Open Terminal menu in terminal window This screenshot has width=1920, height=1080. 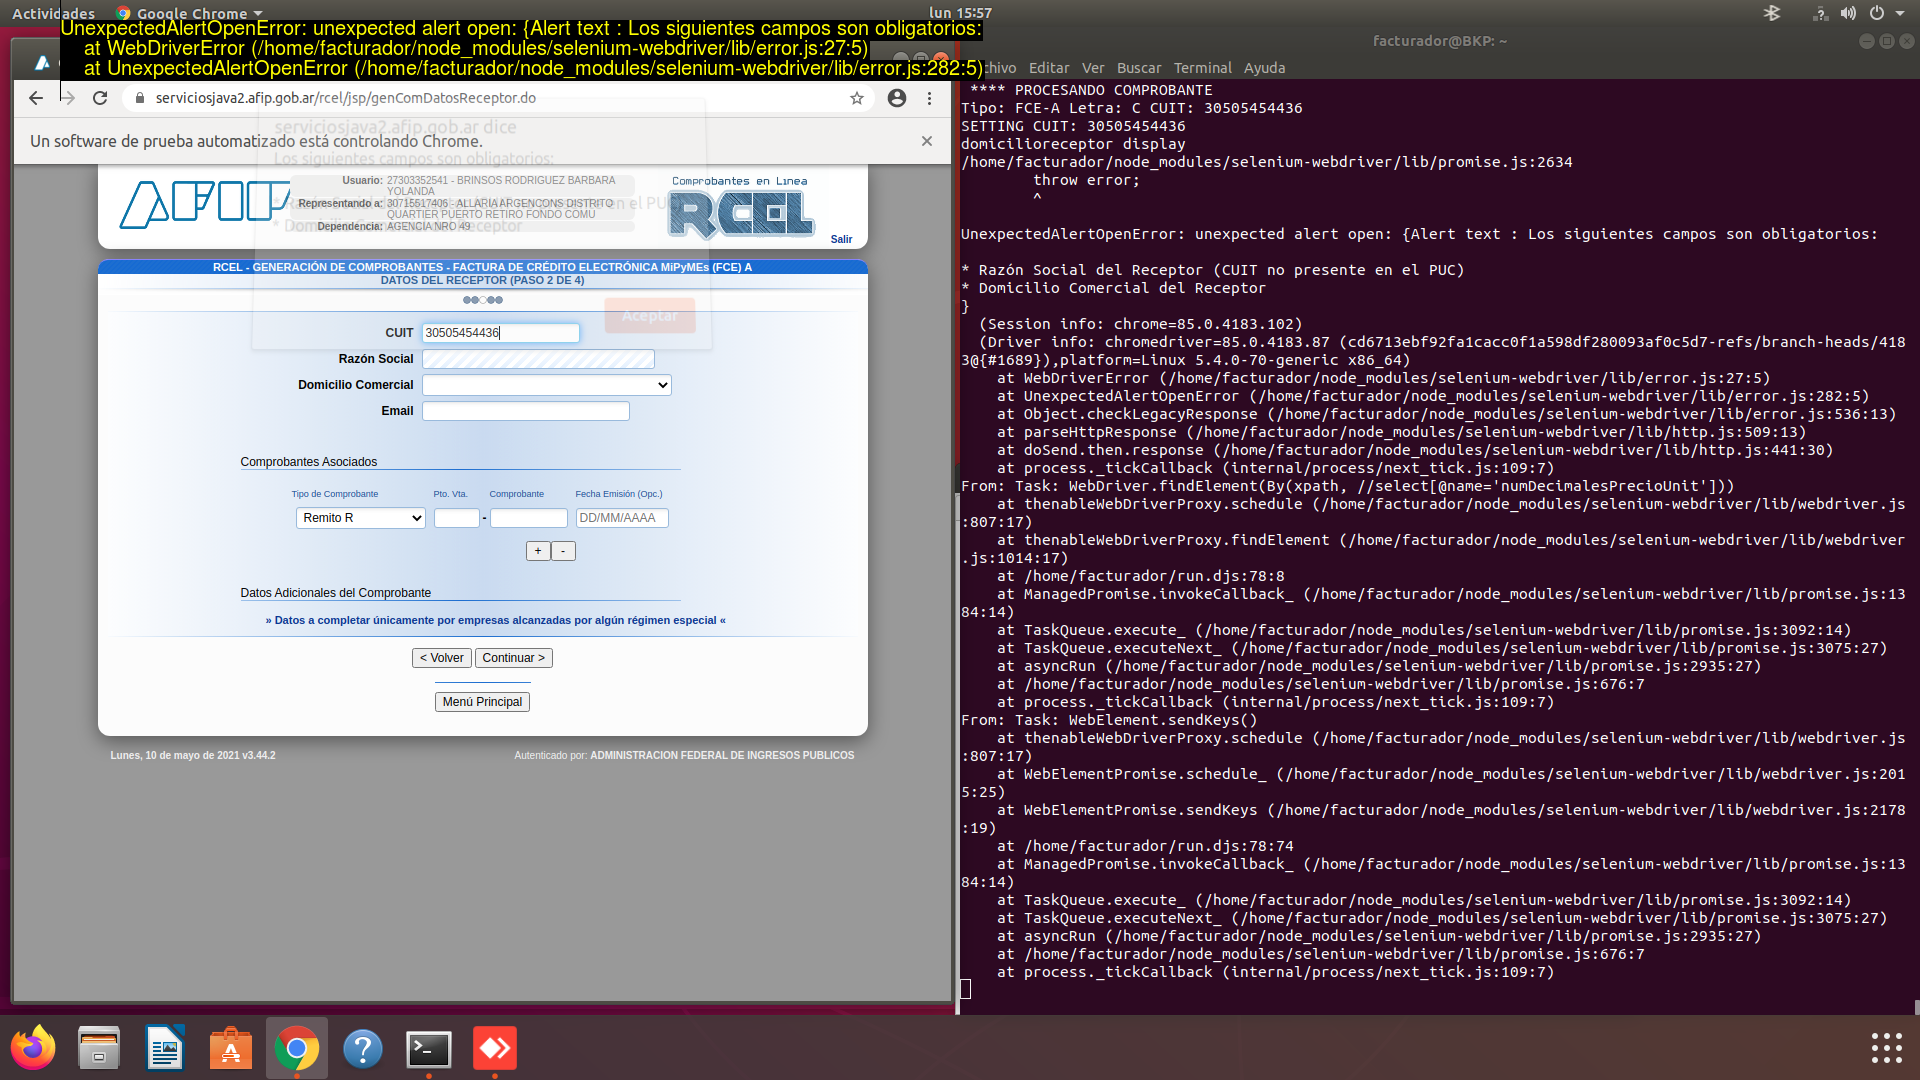point(1202,68)
